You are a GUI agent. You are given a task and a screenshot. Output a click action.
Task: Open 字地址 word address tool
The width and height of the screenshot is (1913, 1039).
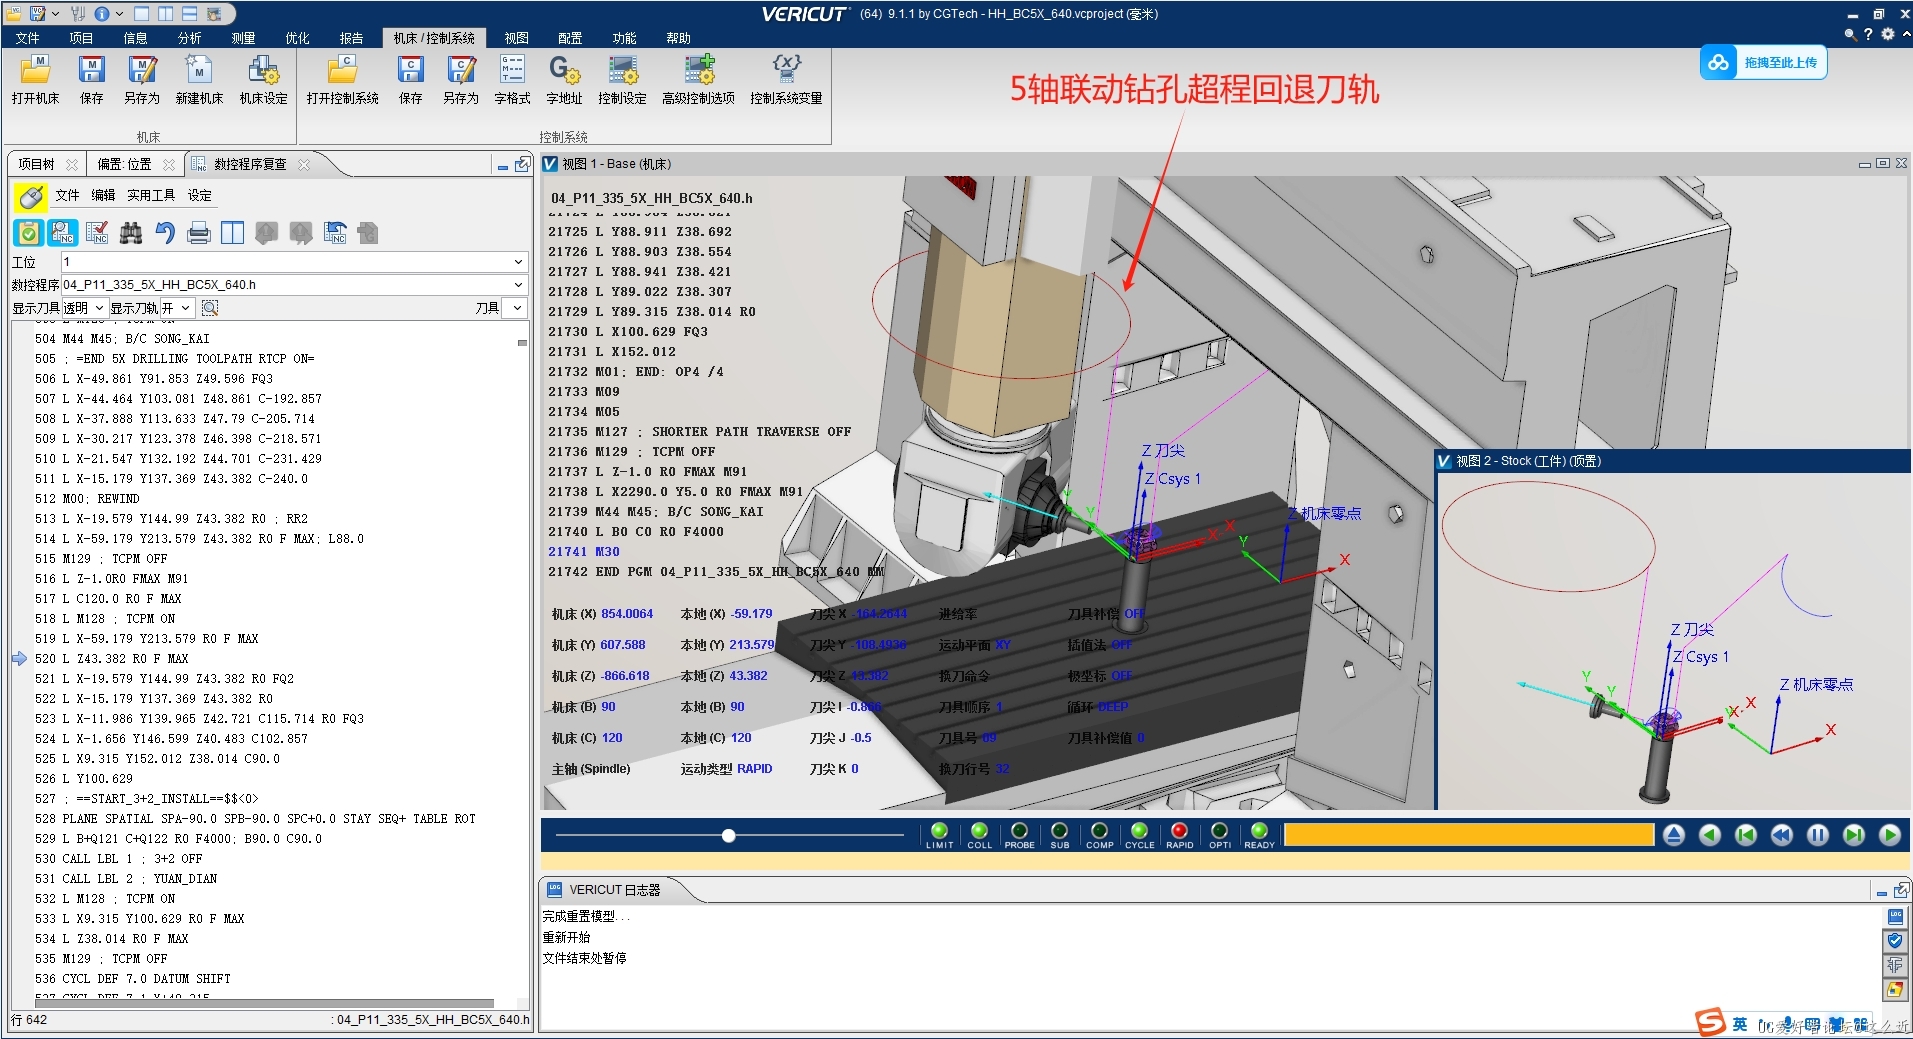pos(564,80)
